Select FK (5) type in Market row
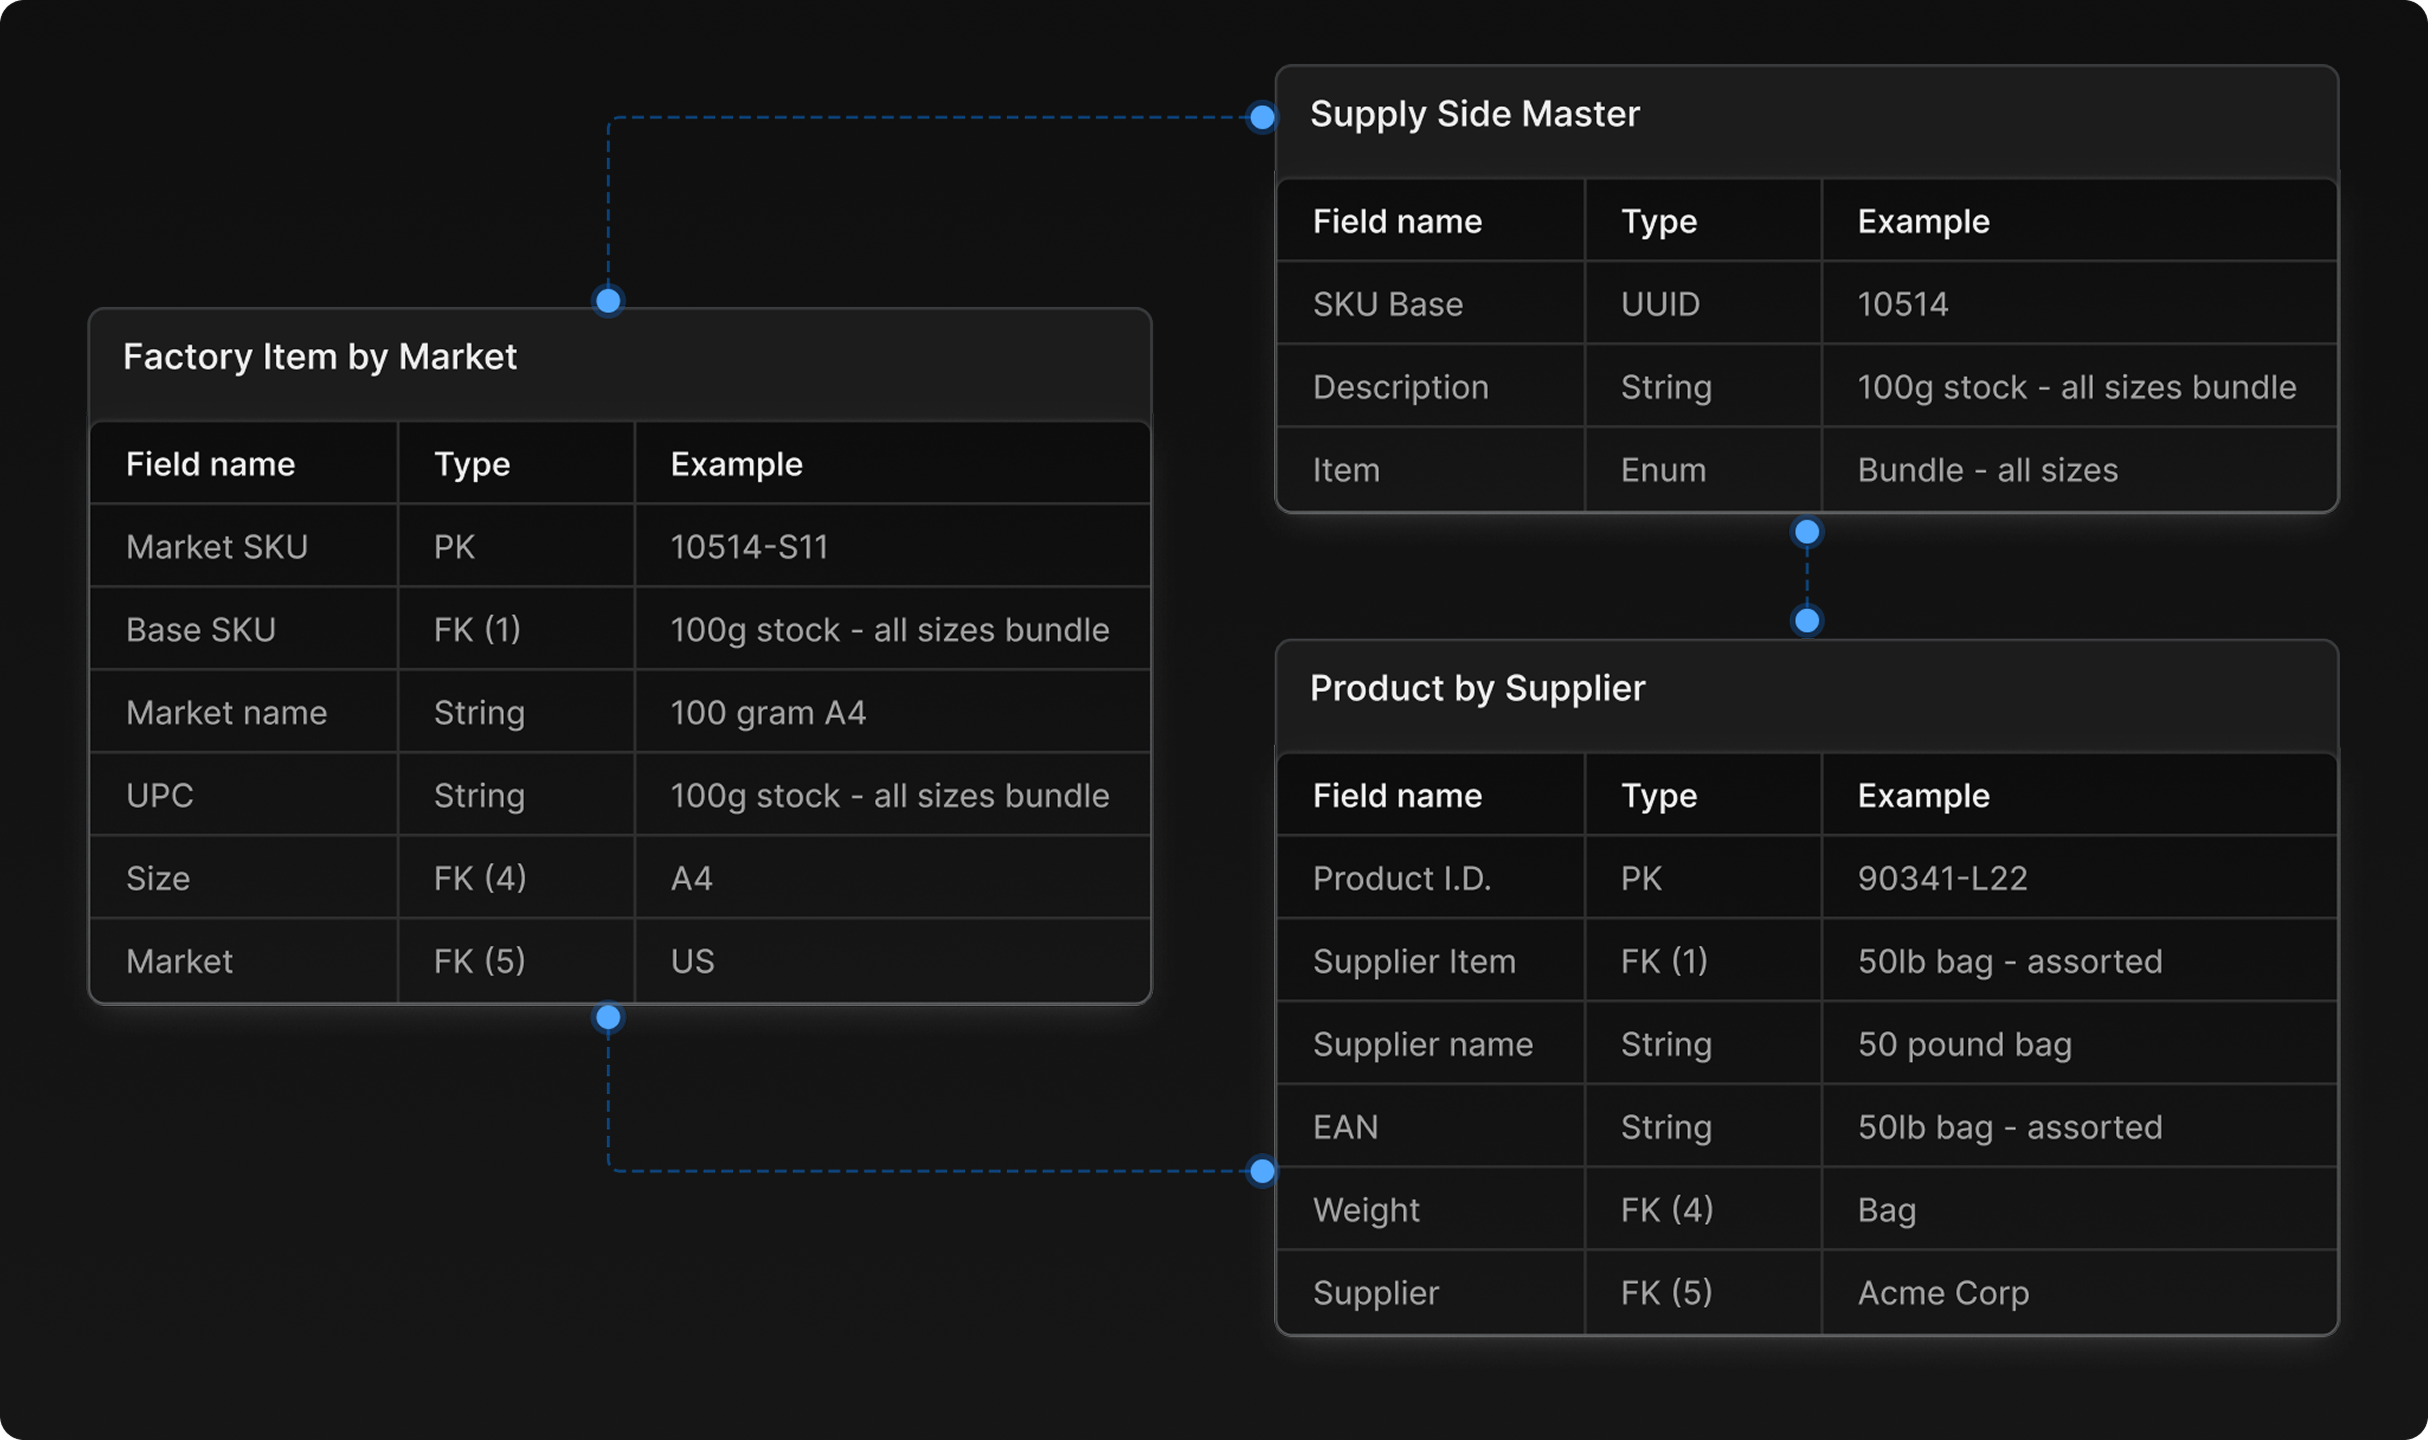2428x1440 pixels. (x=479, y=961)
